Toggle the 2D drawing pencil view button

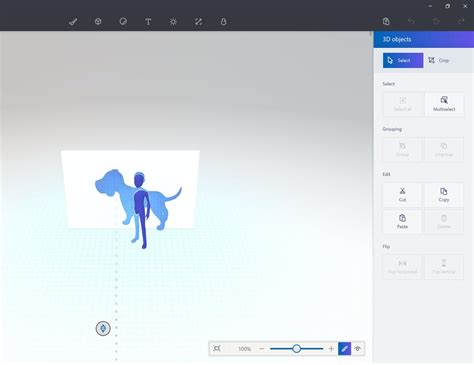(x=345, y=349)
